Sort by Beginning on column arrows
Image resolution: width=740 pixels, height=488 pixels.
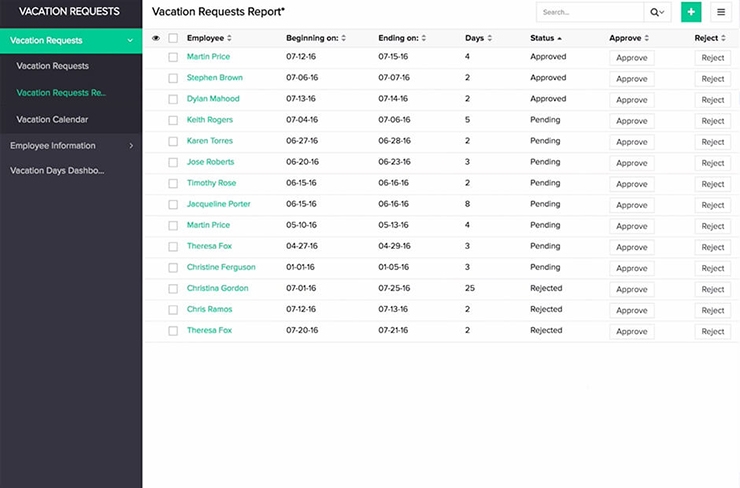click(344, 38)
